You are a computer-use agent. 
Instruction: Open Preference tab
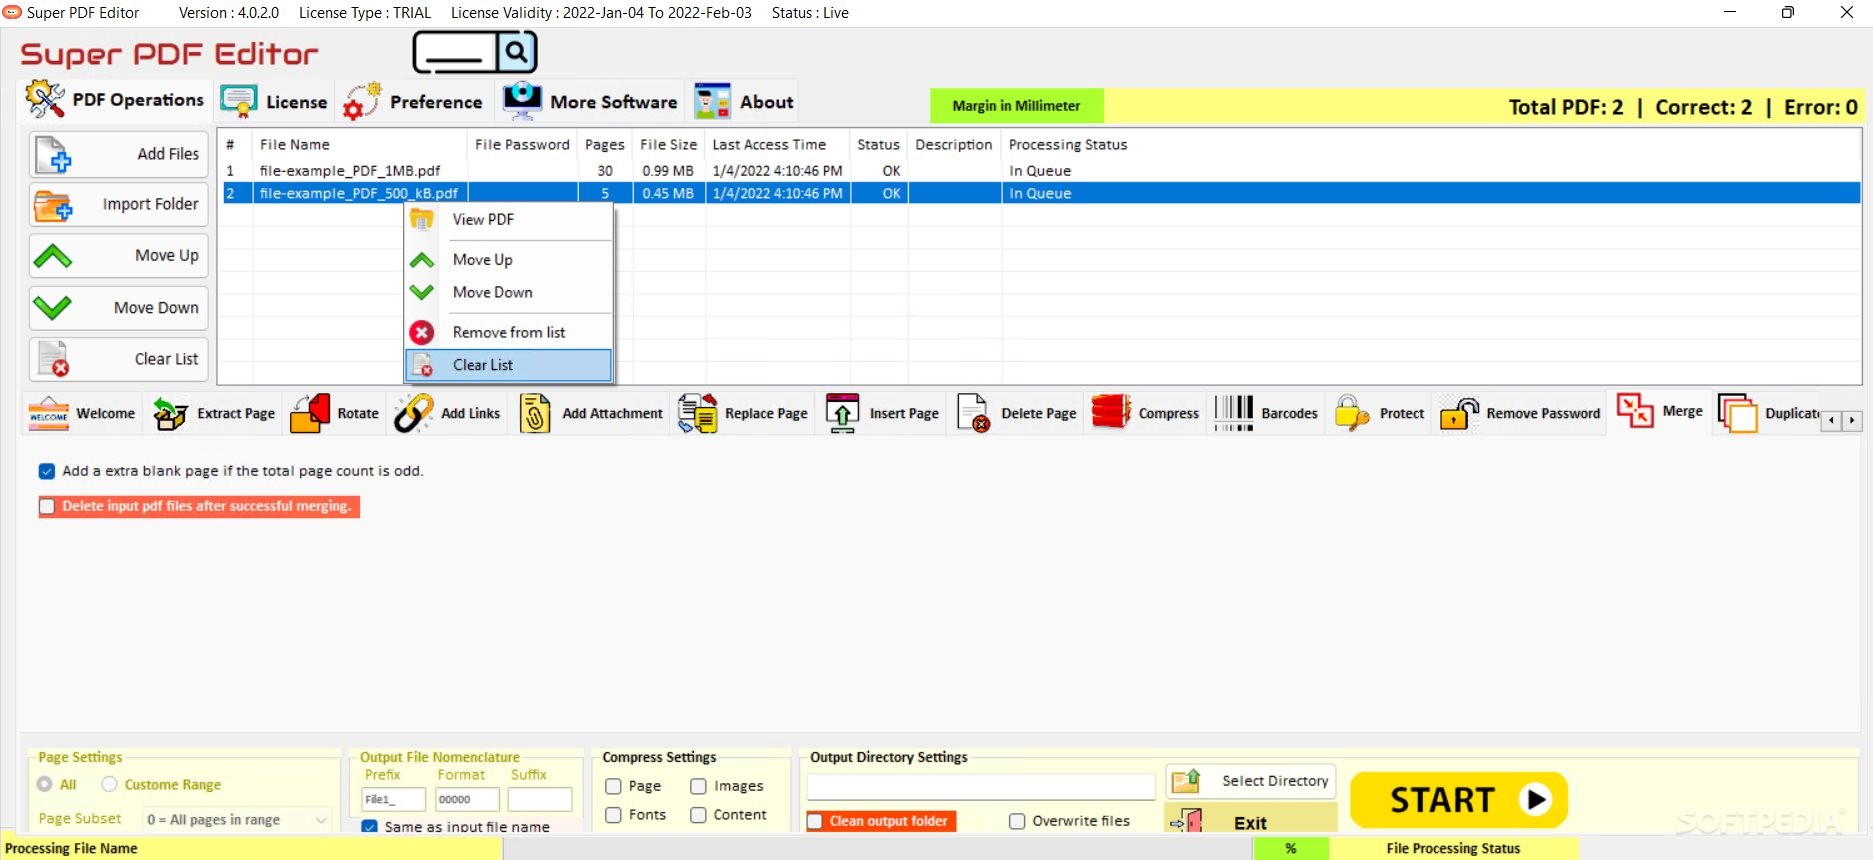[412, 102]
